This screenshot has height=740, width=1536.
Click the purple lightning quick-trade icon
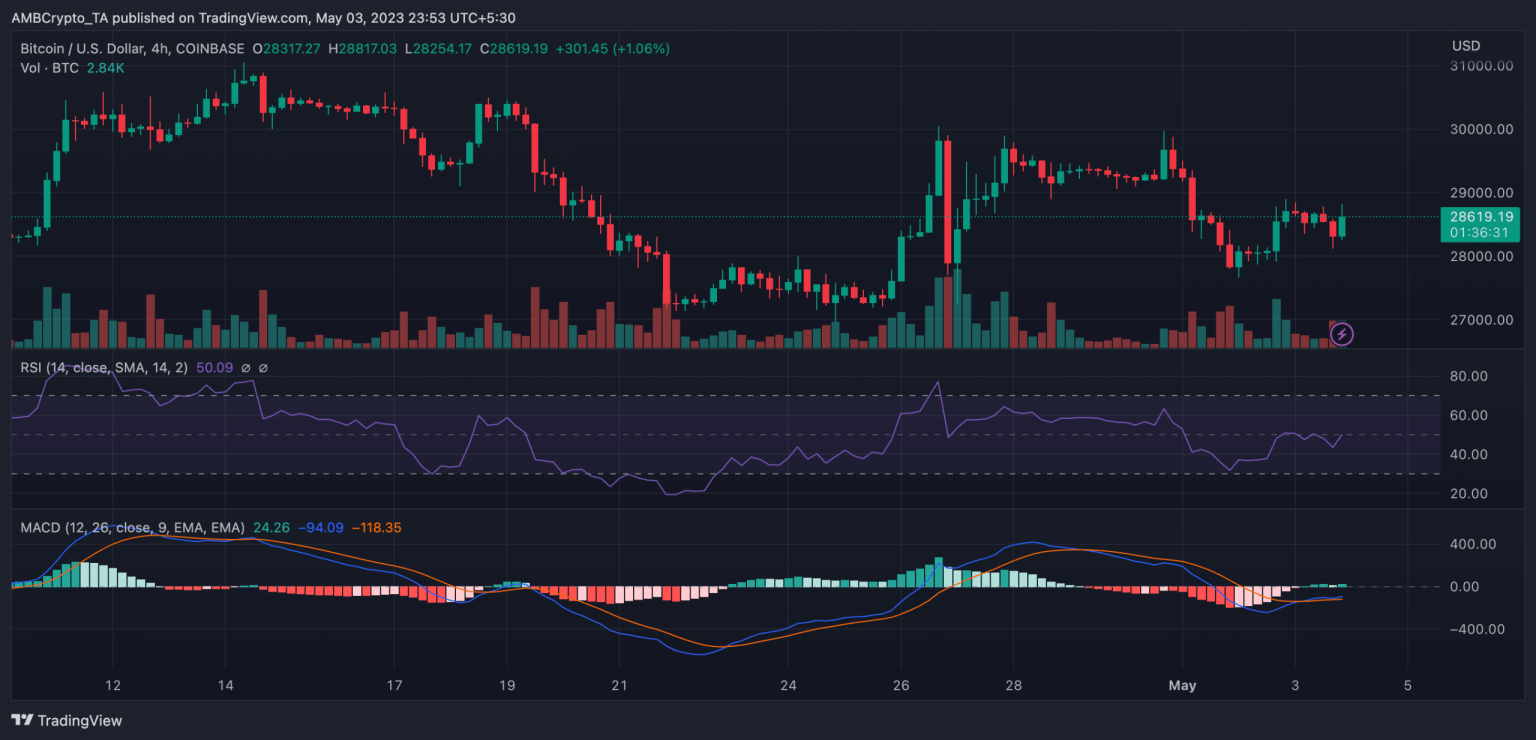point(1341,334)
